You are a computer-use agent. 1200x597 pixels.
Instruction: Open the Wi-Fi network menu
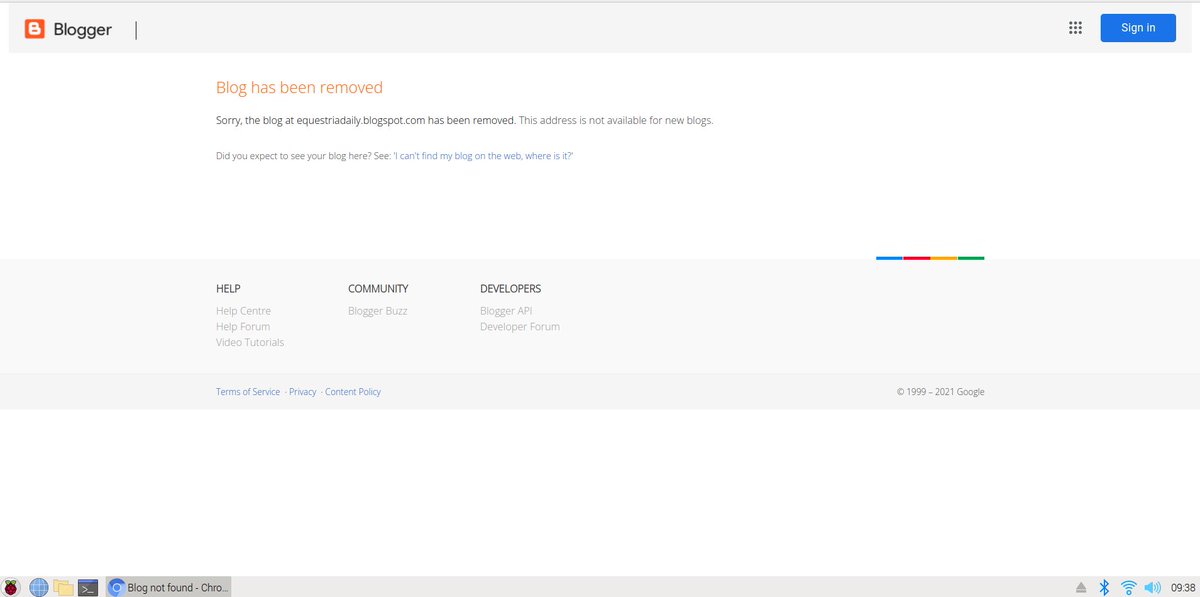coord(1129,588)
